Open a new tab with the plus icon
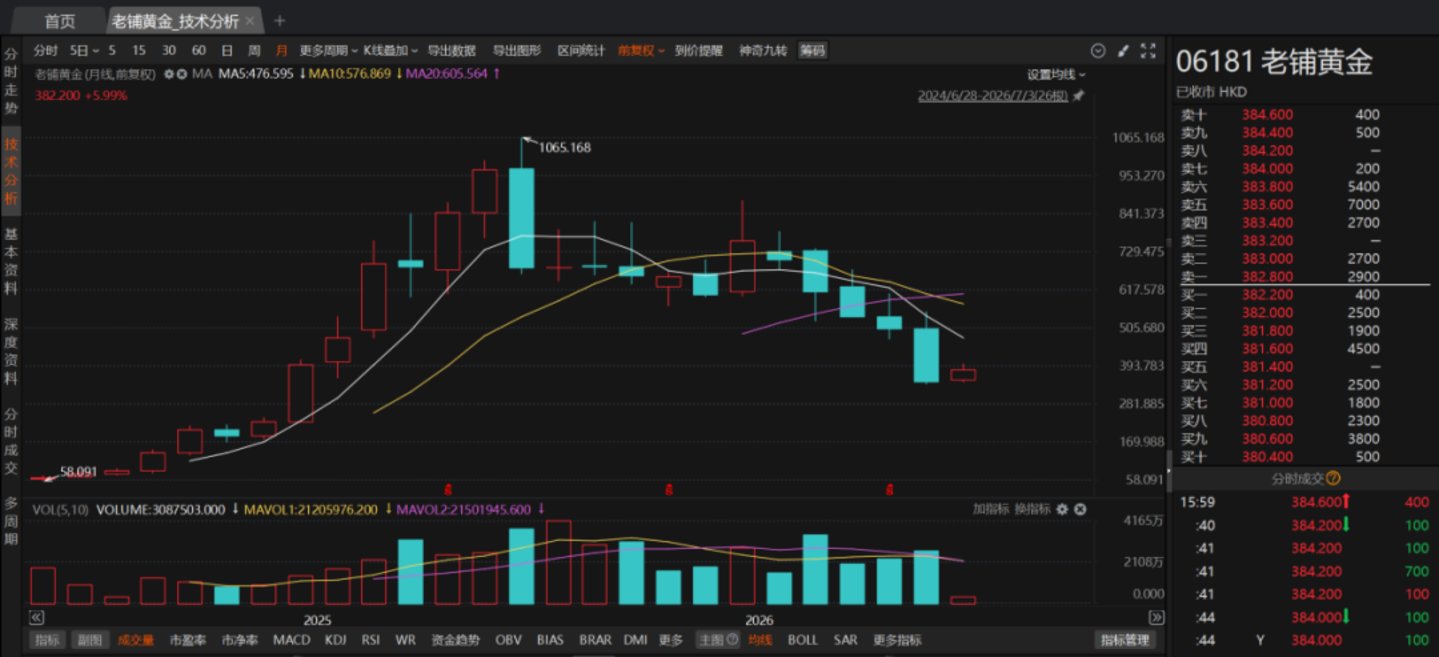Image resolution: width=1439 pixels, height=657 pixels. click(x=279, y=21)
